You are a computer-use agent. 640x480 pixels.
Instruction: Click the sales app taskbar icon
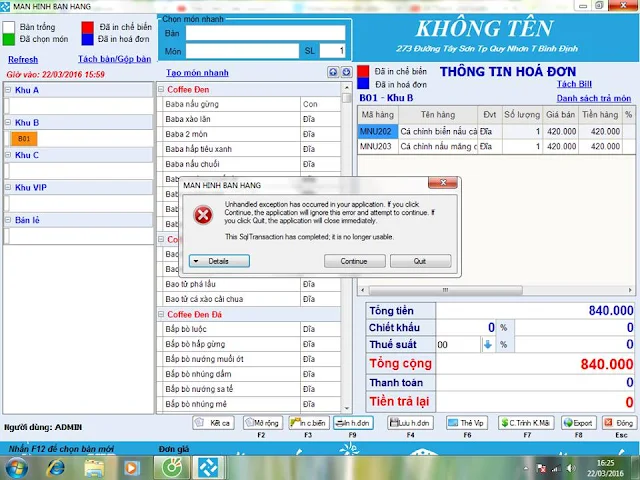click(208, 468)
